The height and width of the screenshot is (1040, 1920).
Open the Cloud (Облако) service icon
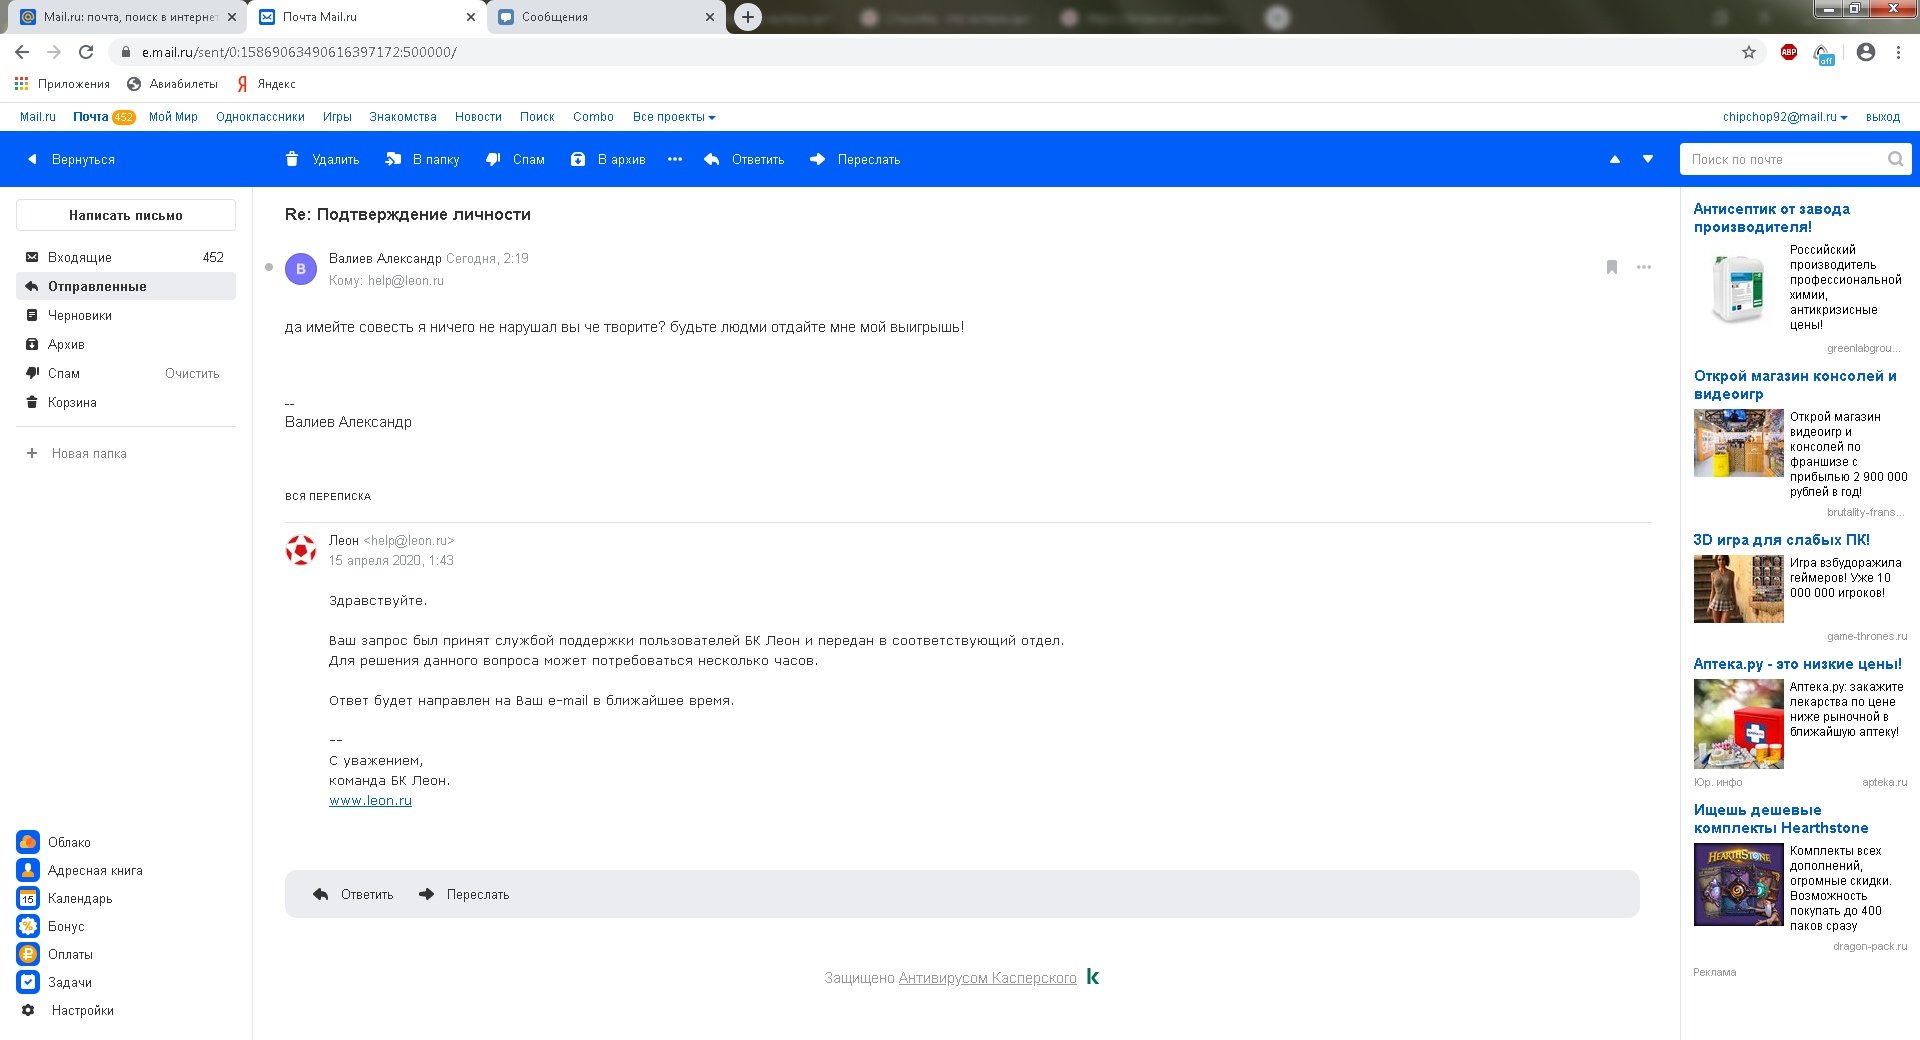pos(28,842)
